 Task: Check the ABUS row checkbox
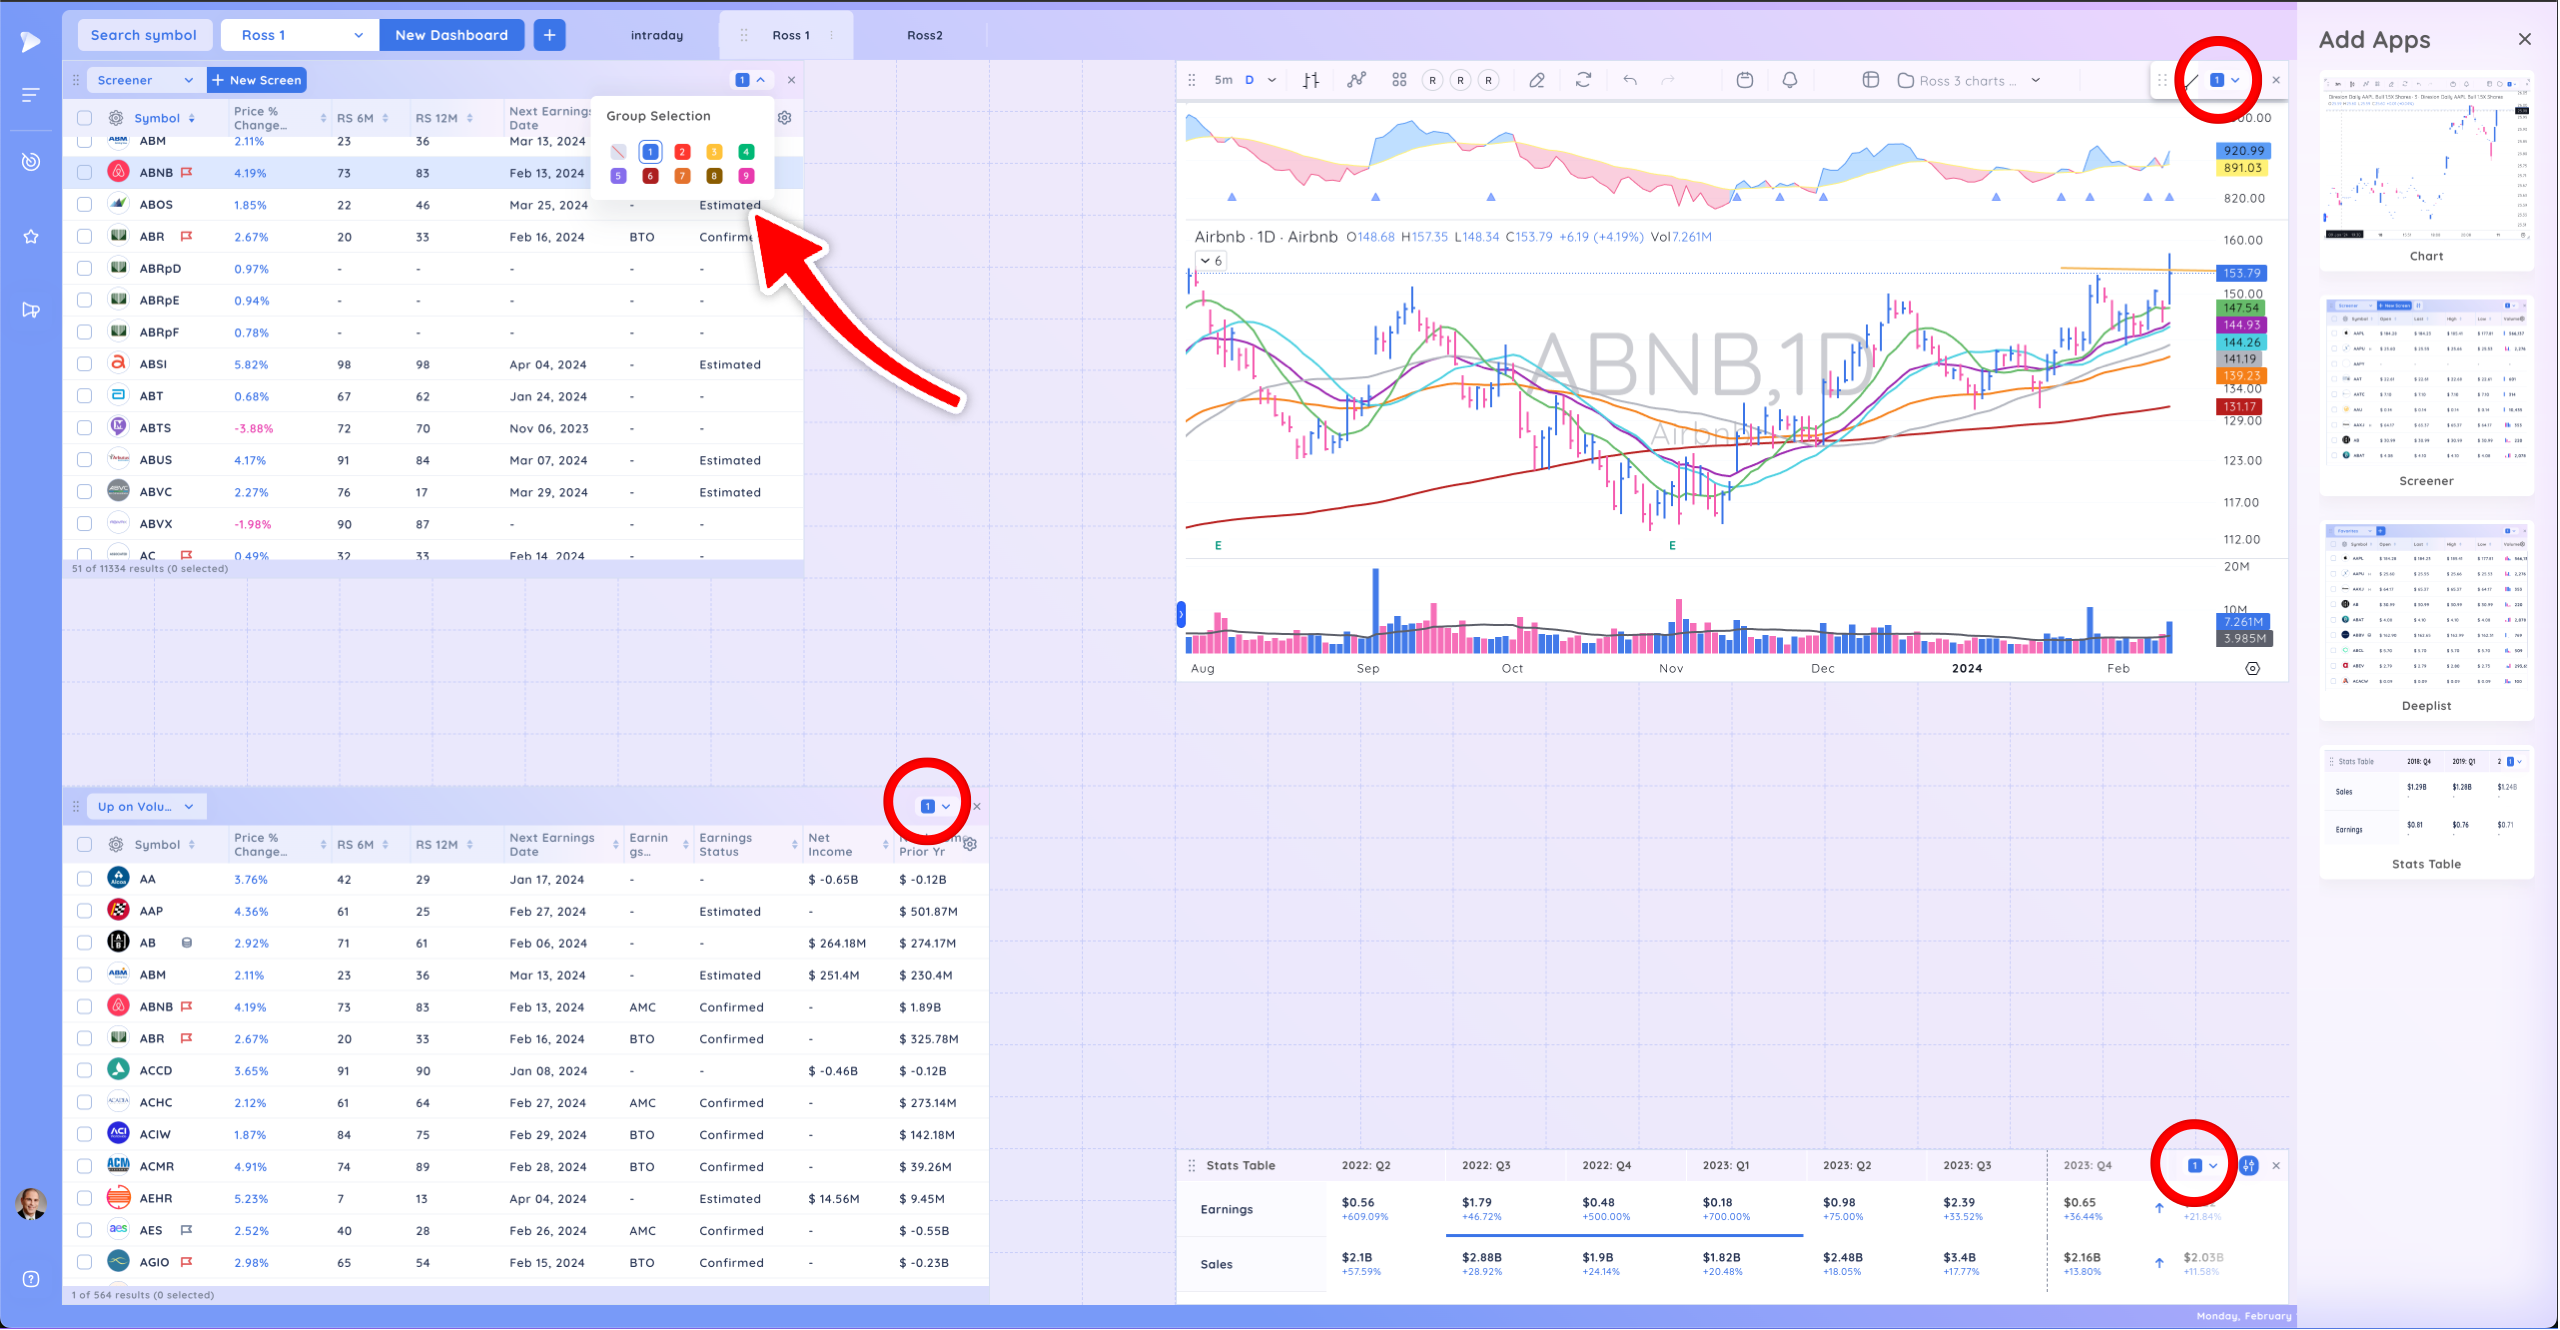point(85,460)
